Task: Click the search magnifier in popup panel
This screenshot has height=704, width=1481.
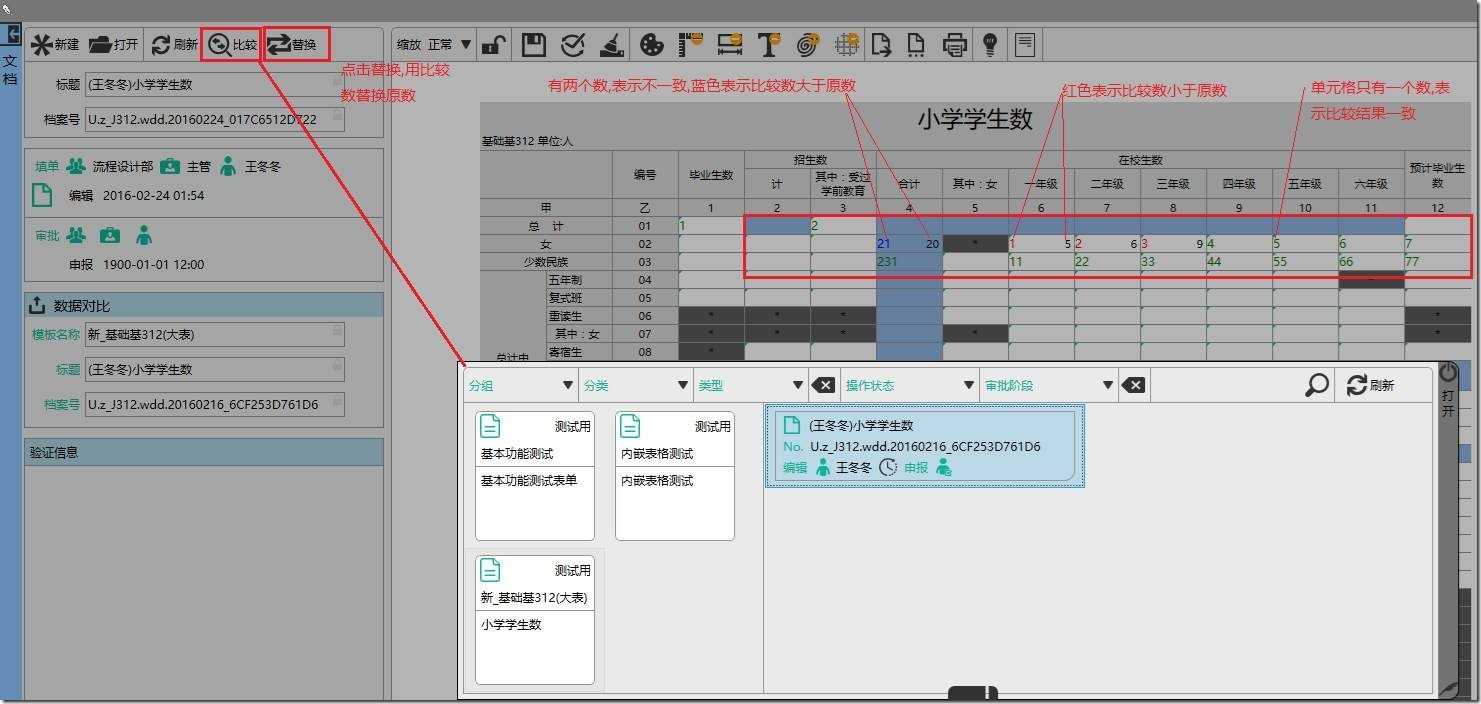Action: pyautogui.click(x=1318, y=385)
